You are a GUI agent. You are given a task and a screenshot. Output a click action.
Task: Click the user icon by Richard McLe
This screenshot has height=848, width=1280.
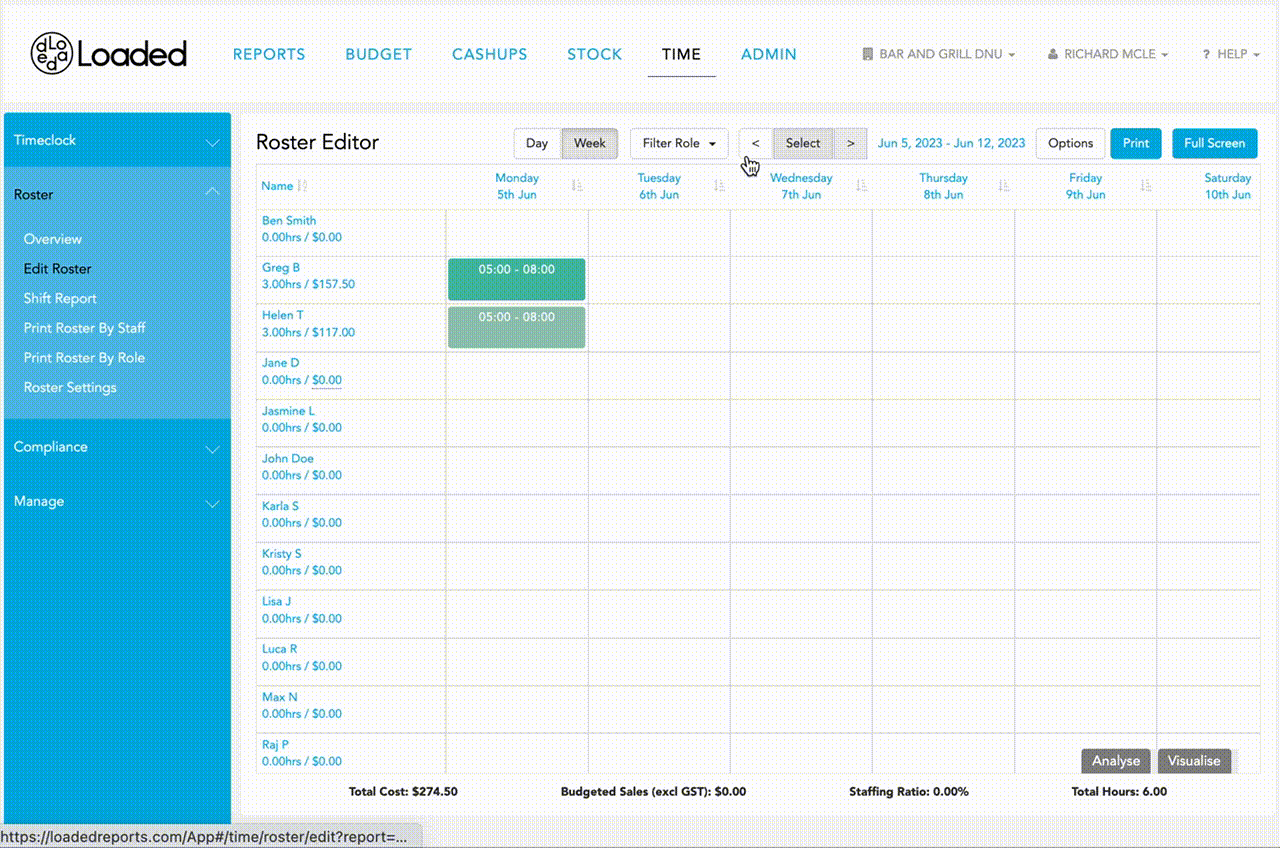tap(1053, 54)
